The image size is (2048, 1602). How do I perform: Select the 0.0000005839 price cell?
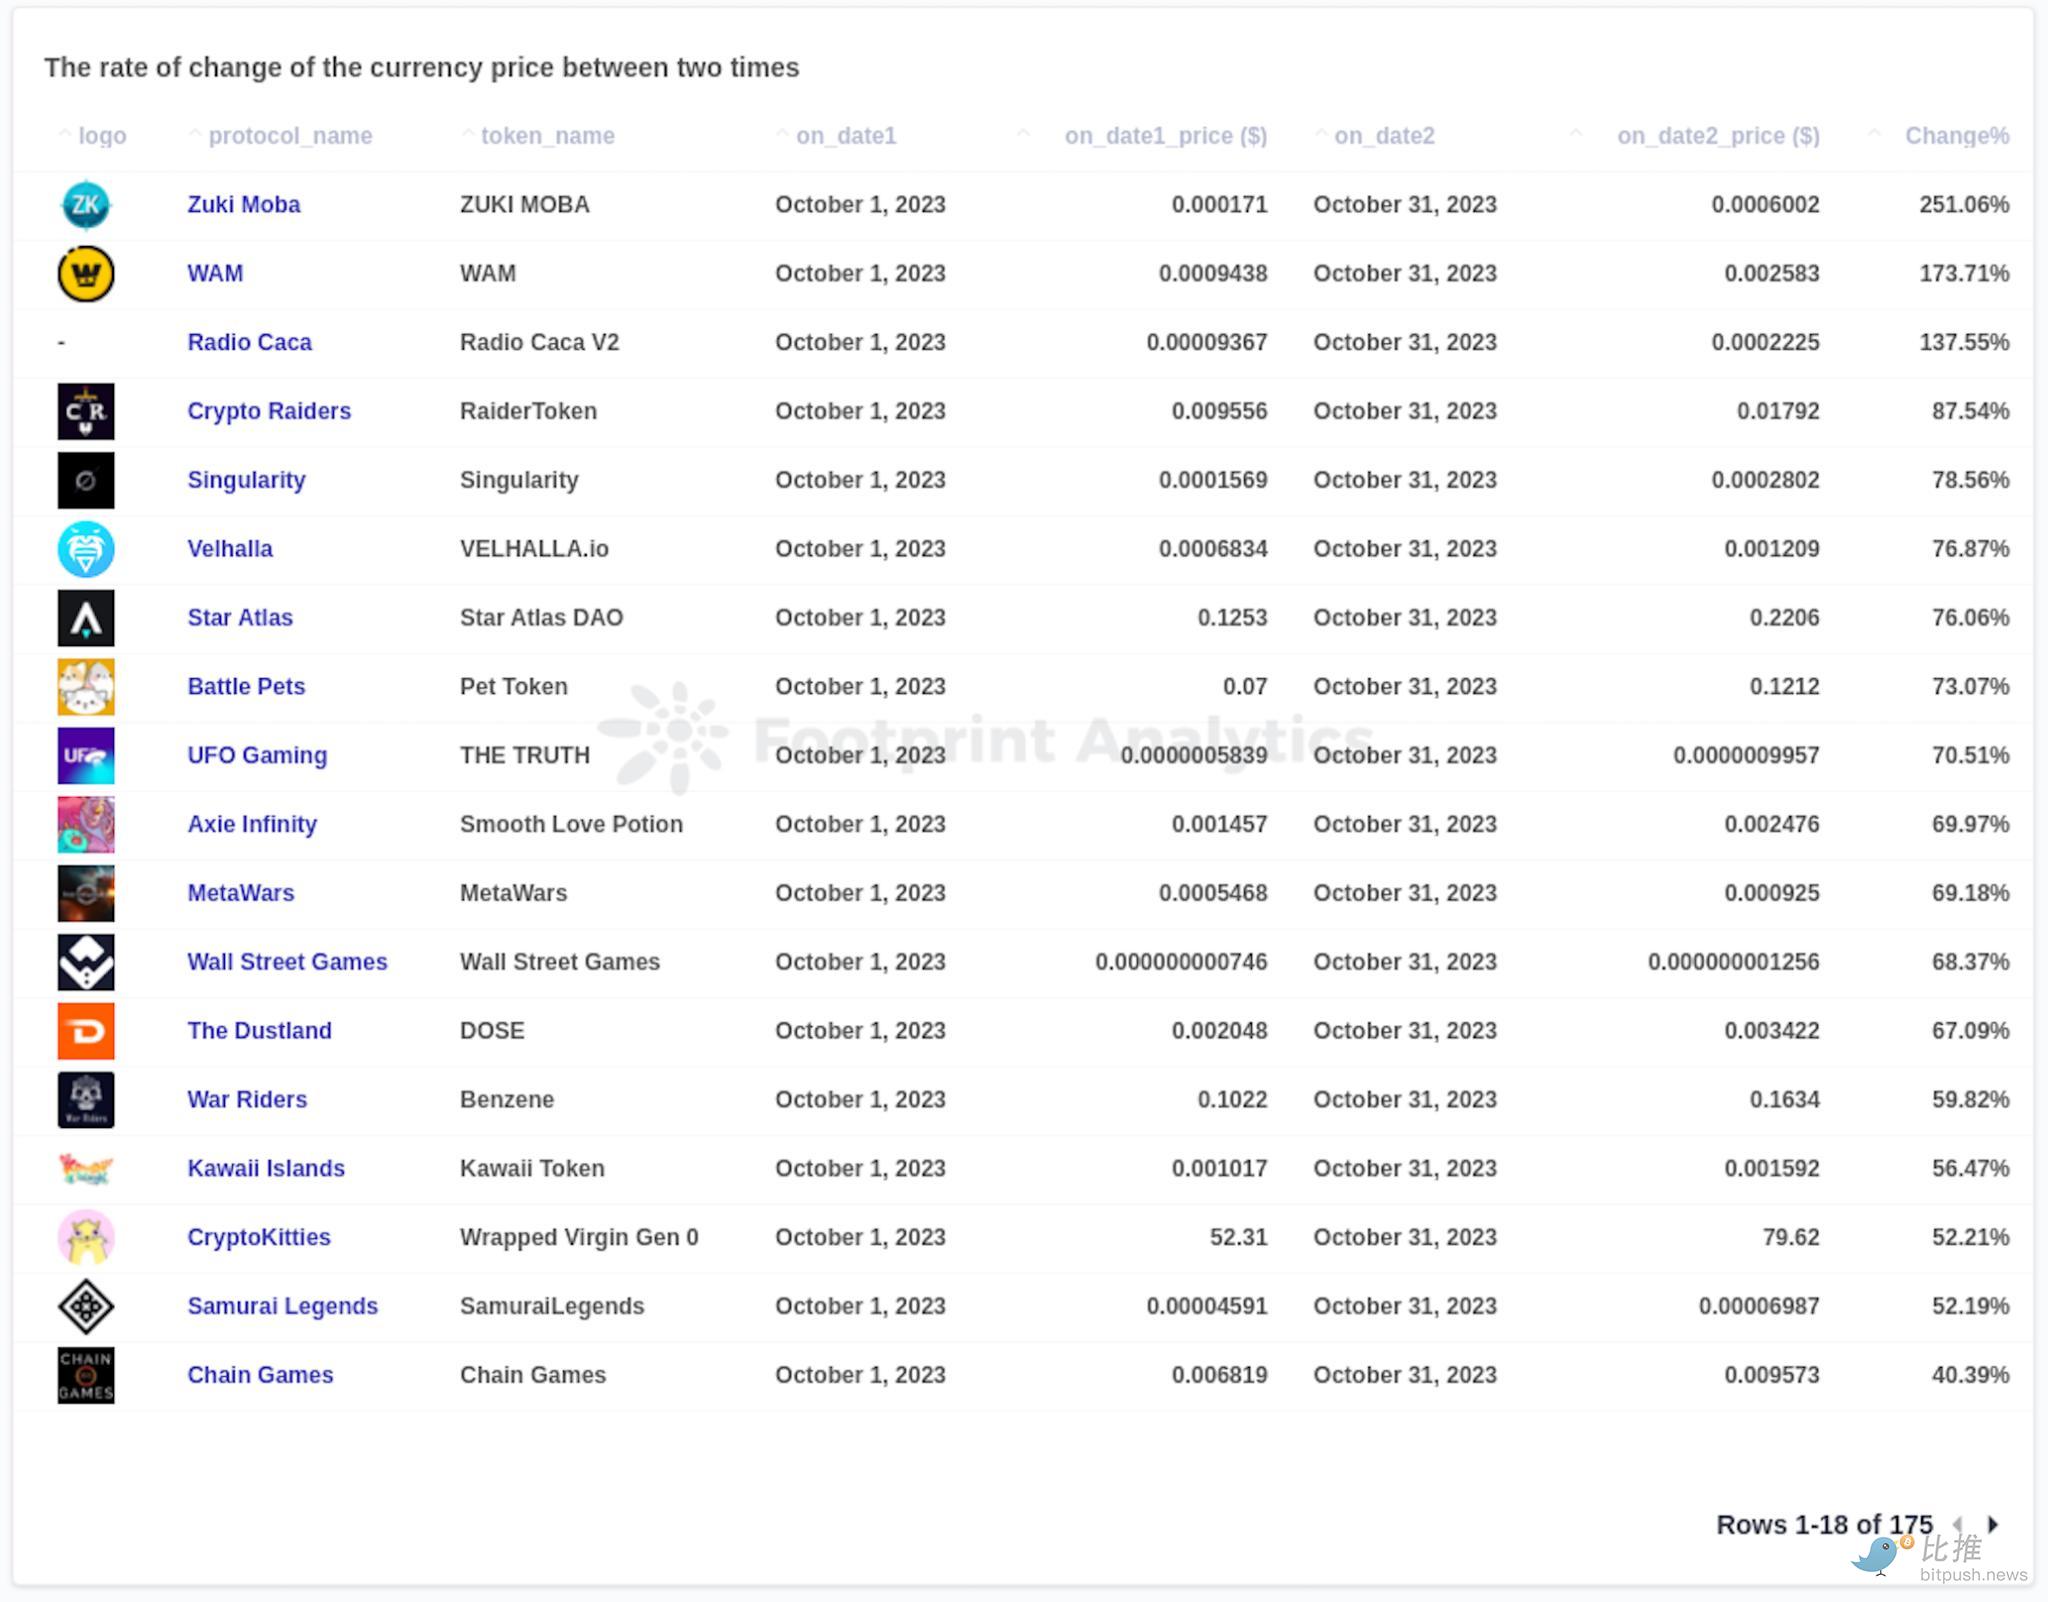(x=1194, y=756)
